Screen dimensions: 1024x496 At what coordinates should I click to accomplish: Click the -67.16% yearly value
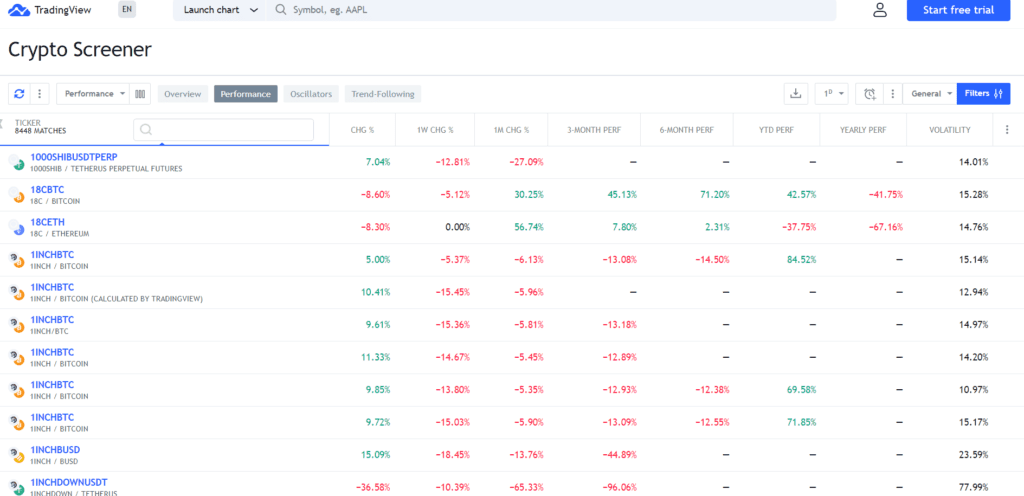pos(885,227)
